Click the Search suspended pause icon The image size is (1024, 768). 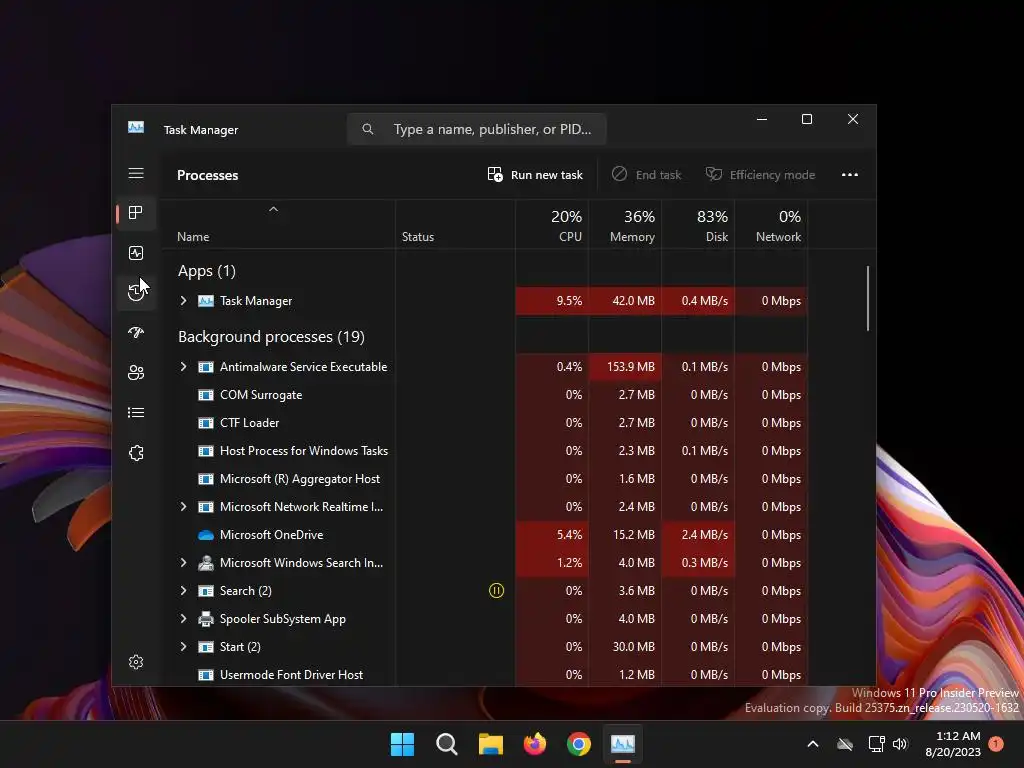pyautogui.click(x=496, y=591)
